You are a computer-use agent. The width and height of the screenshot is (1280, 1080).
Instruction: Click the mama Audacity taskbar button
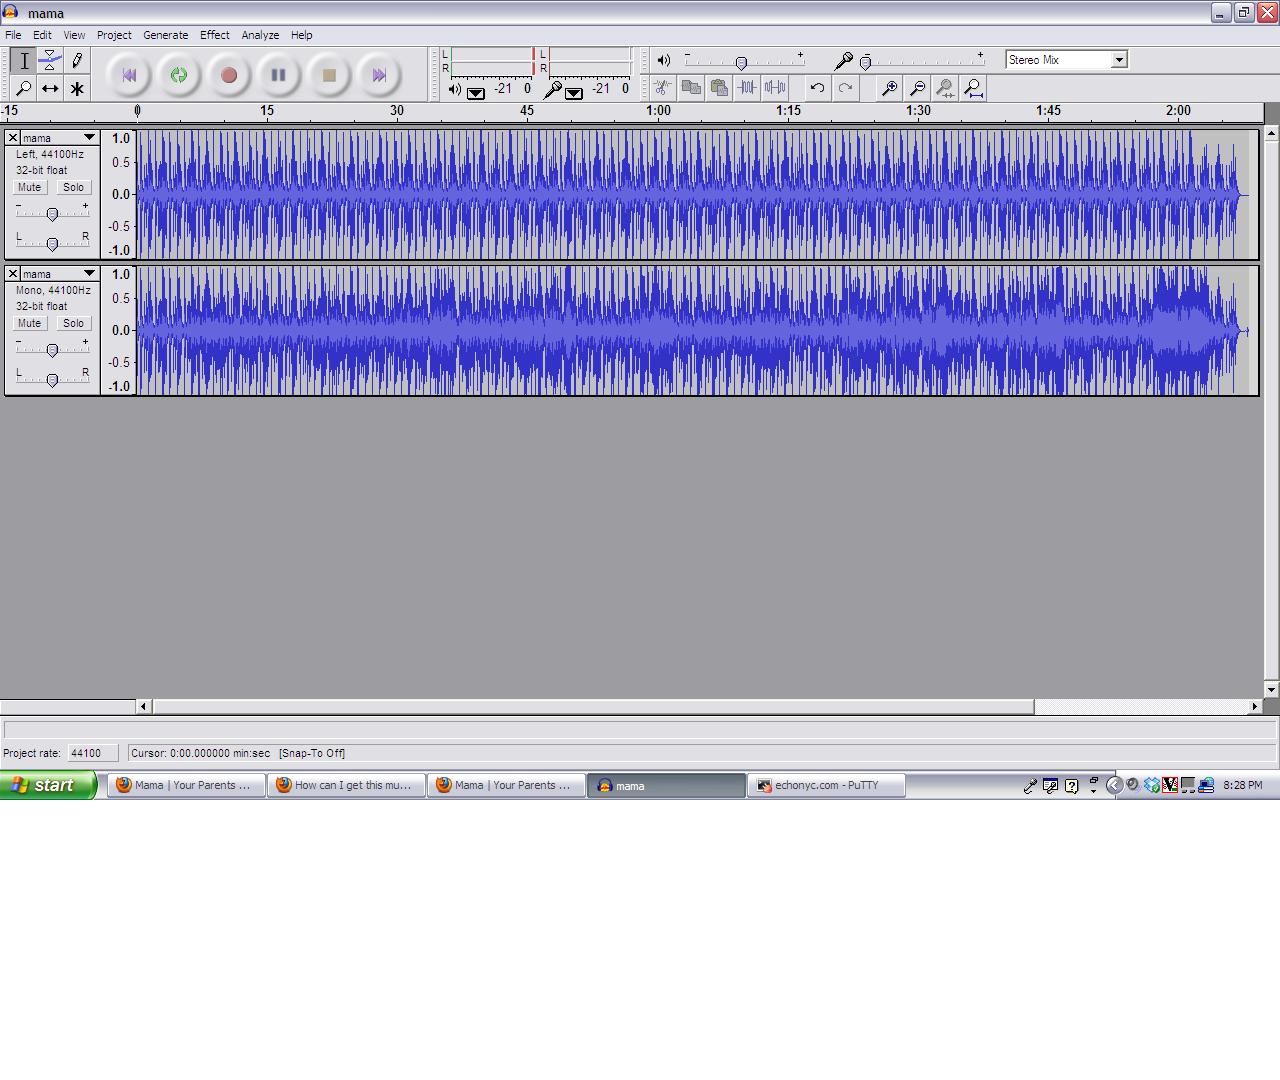[x=666, y=786]
